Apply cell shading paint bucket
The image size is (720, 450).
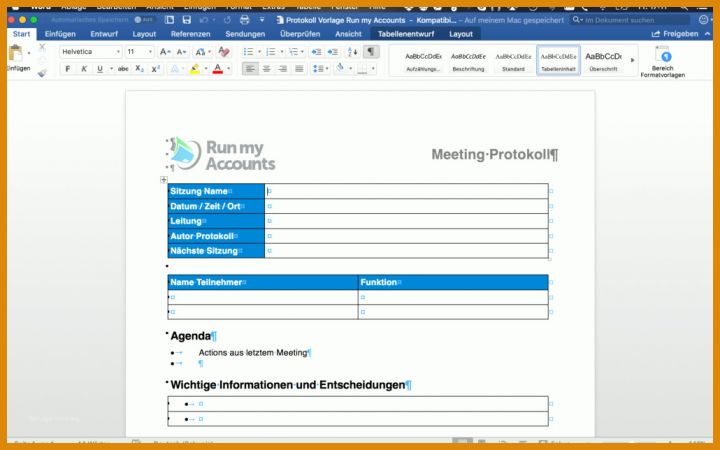click(x=340, y=69)
